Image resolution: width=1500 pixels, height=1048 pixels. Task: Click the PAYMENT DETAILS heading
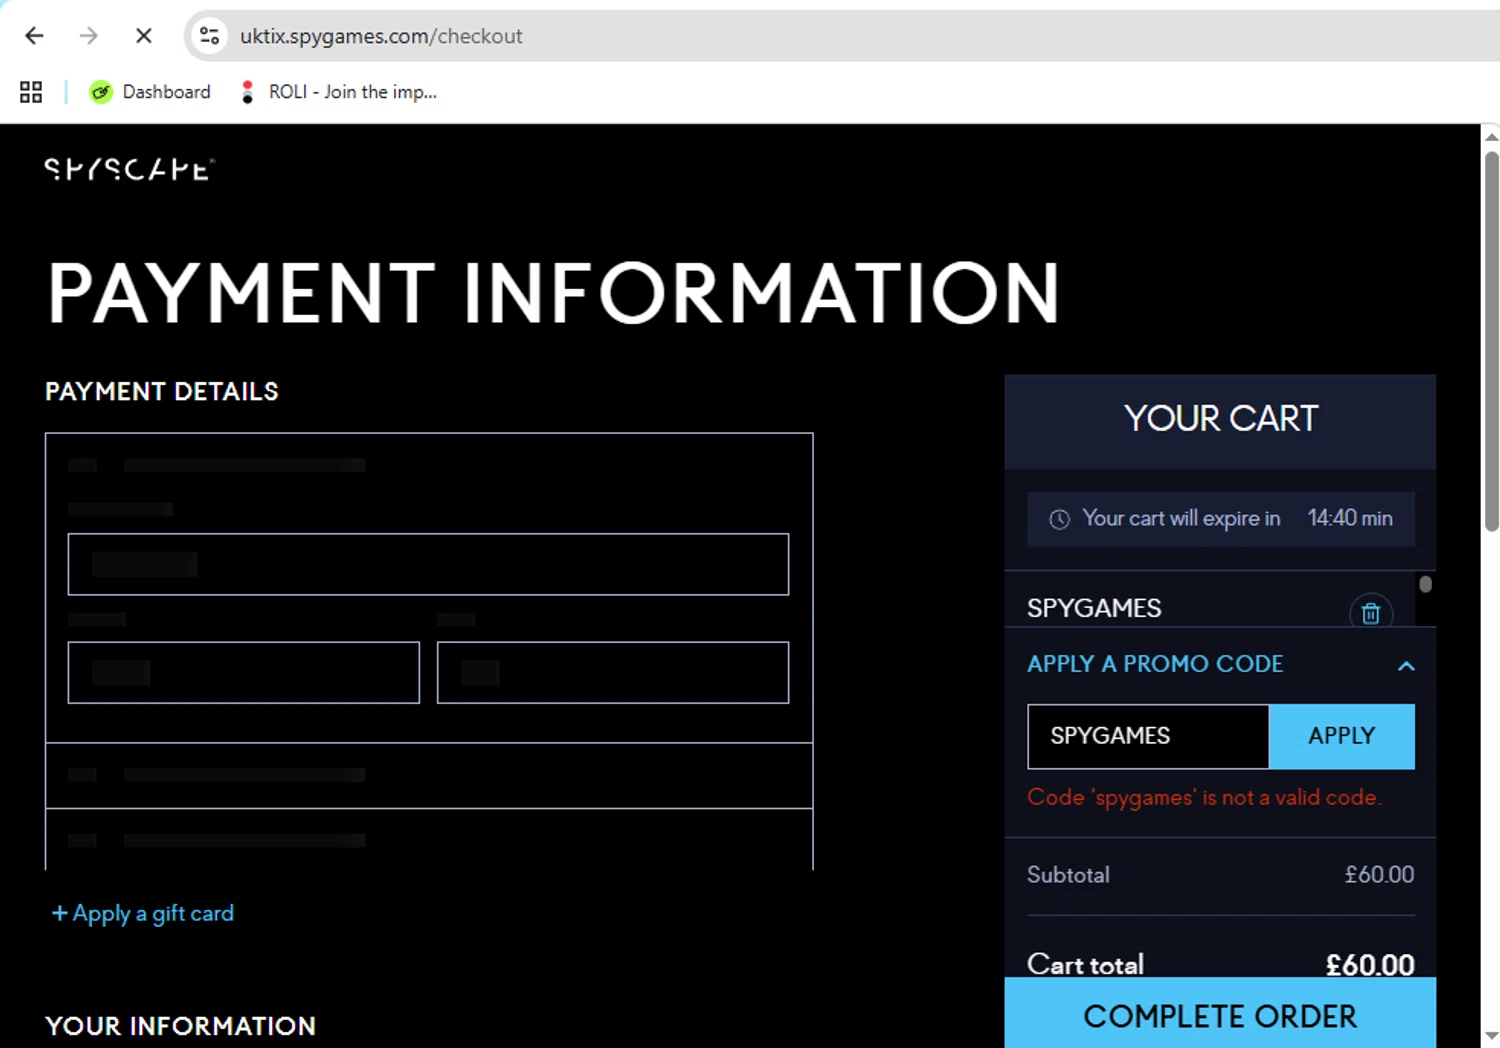click(x=162, y=391)
